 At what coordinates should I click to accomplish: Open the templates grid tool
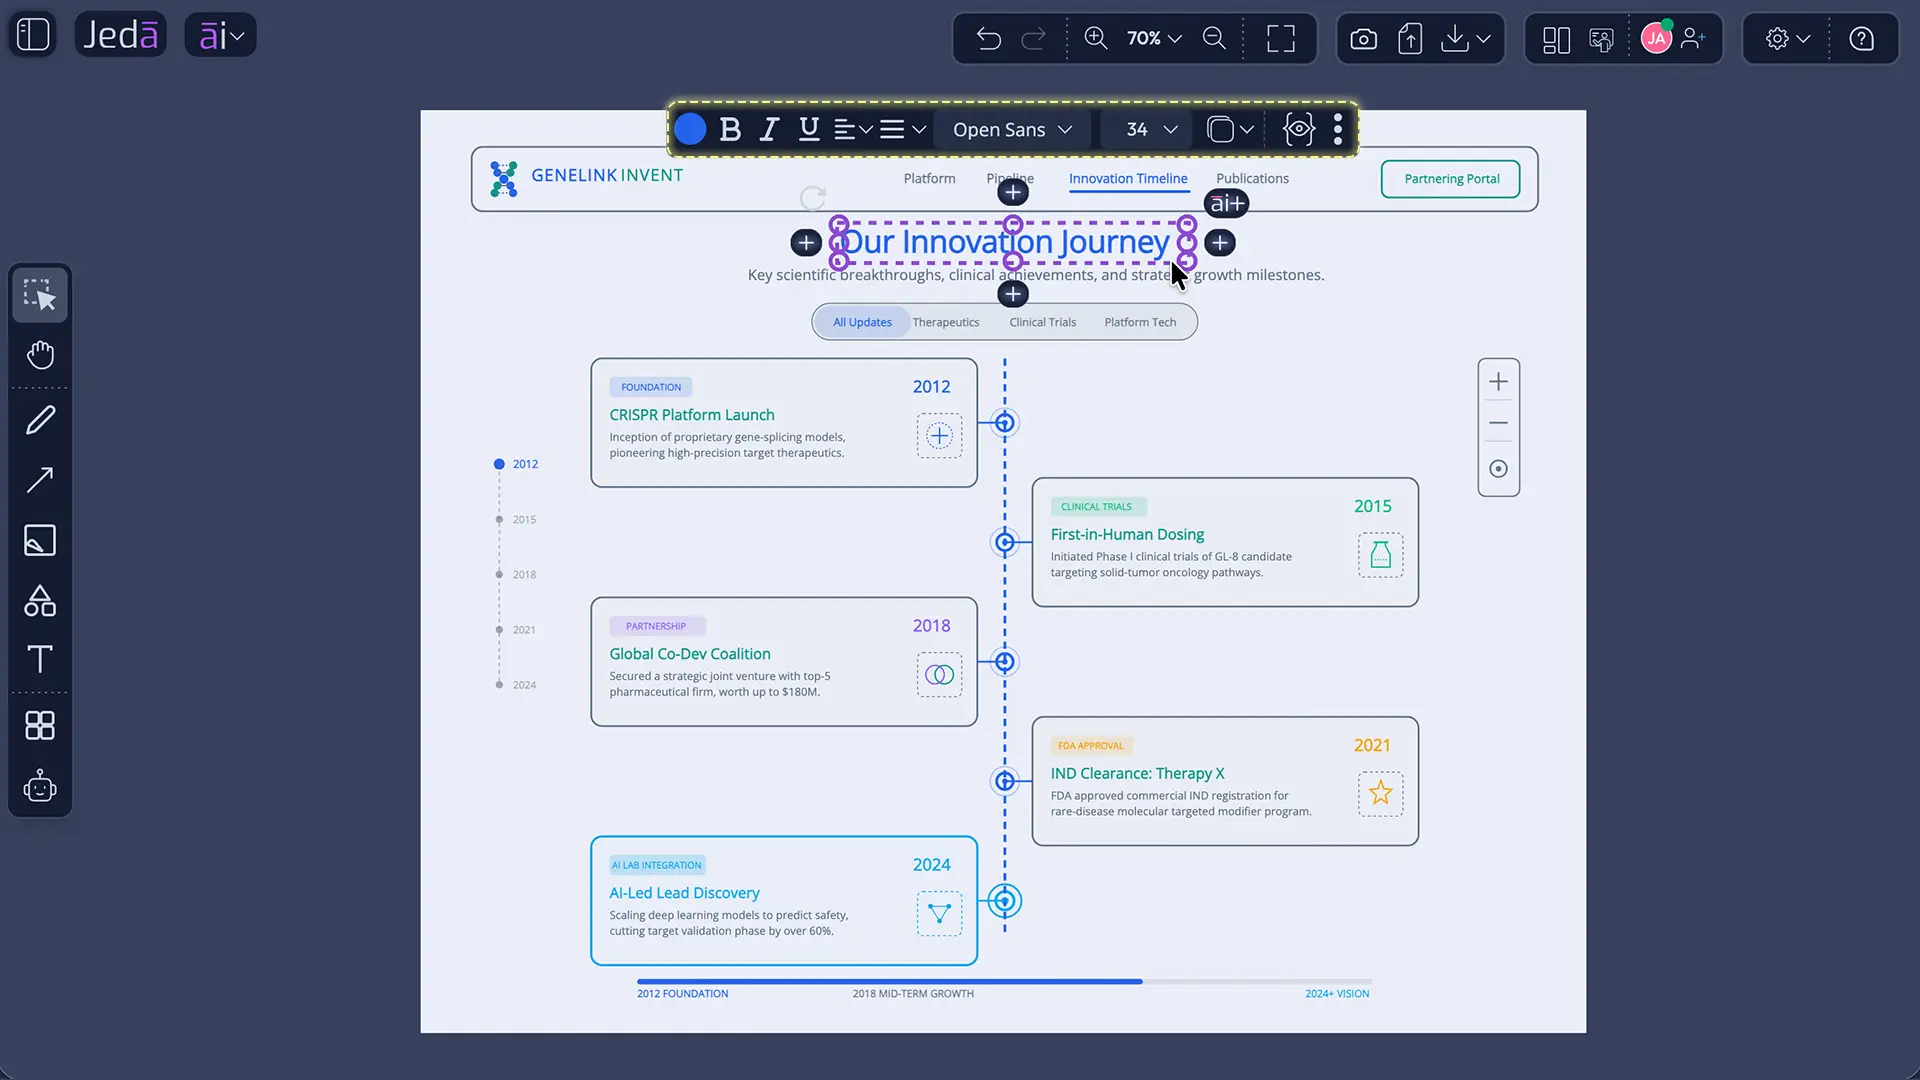[x=40, y=726]
